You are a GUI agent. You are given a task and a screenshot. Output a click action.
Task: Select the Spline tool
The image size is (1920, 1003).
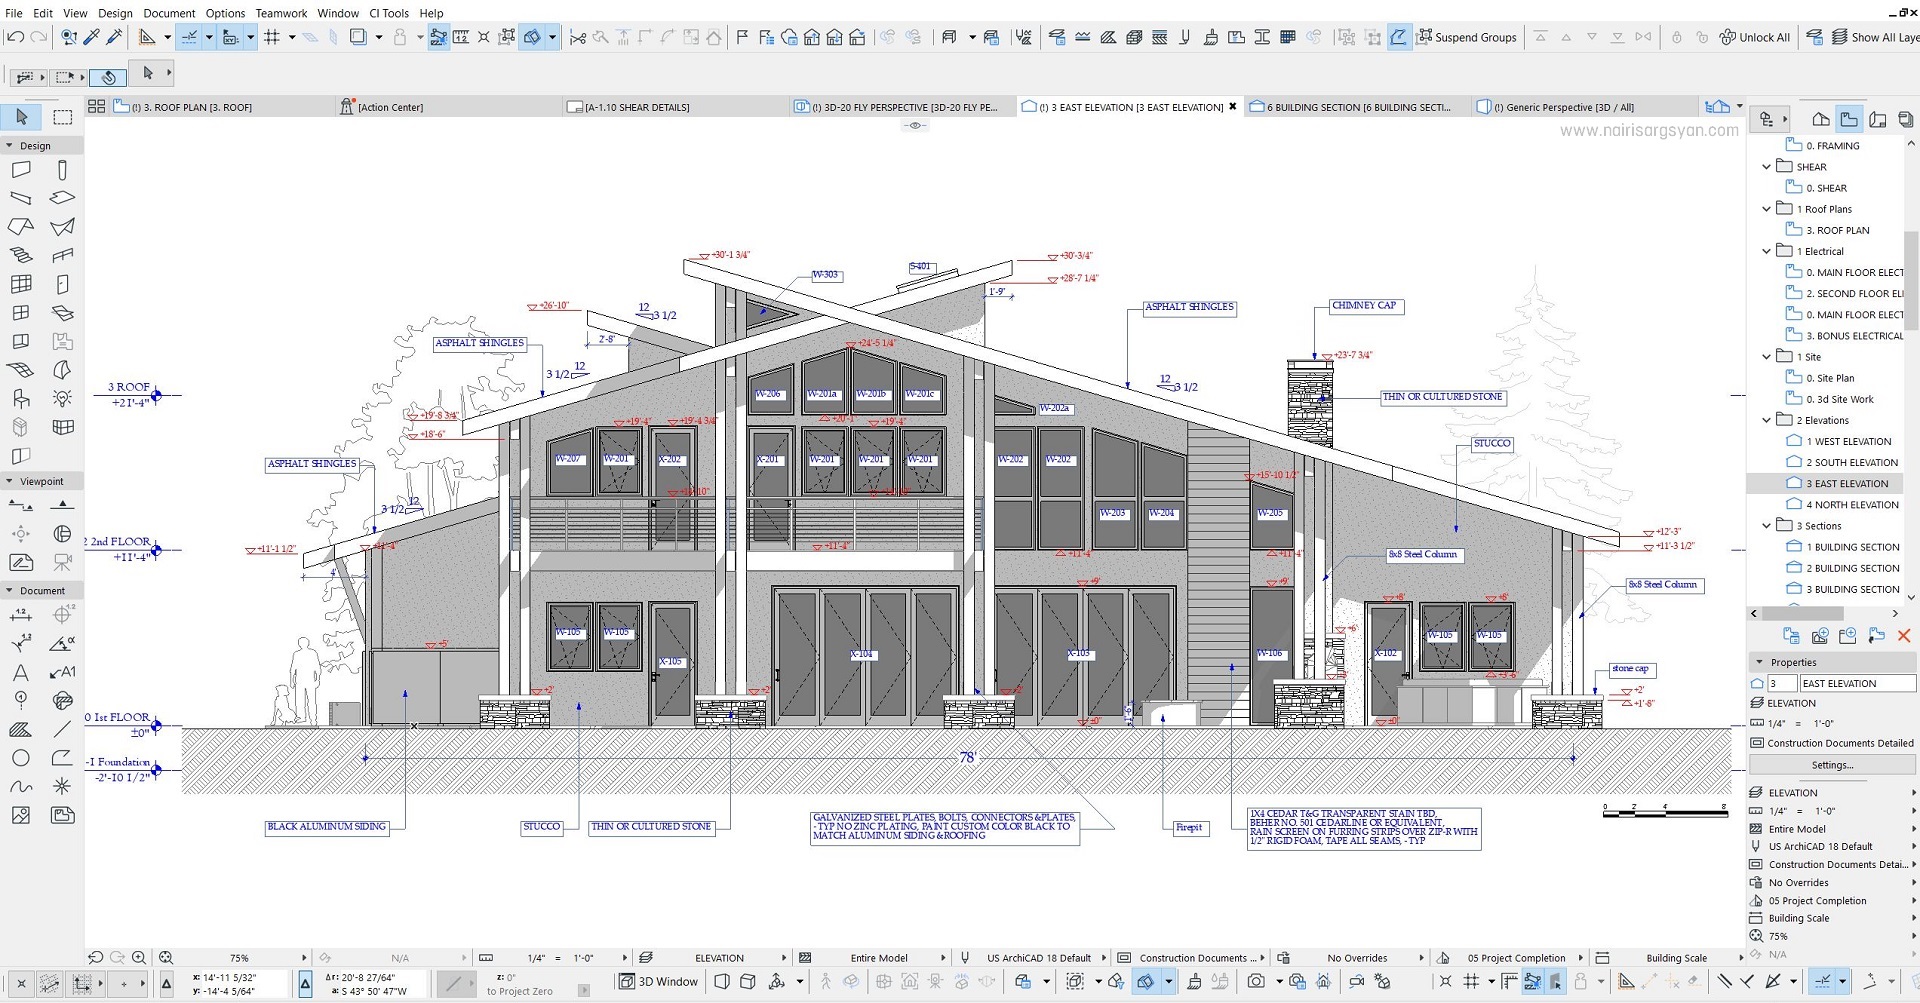(x=21, y=786)
